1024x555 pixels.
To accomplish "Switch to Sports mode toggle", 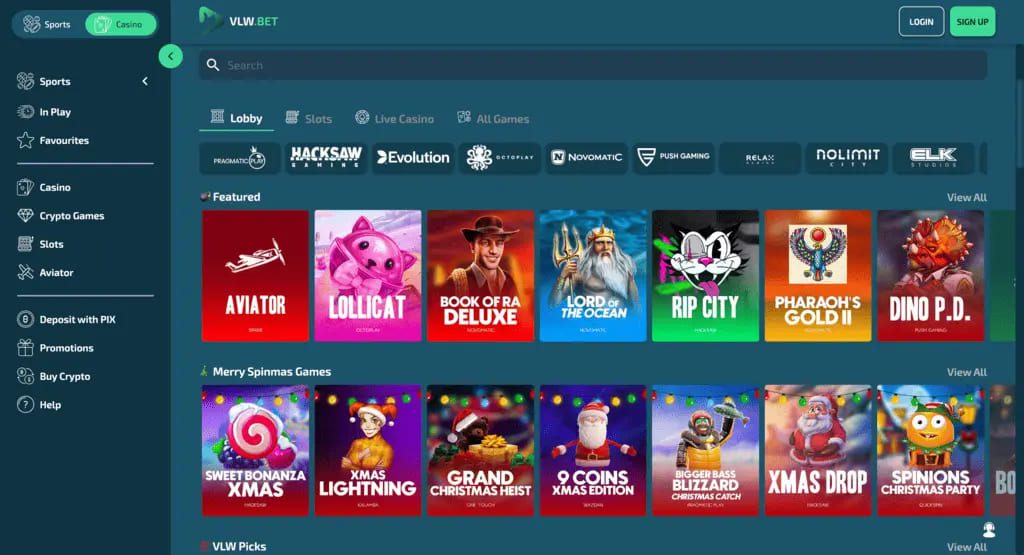I will pos(47,24).
